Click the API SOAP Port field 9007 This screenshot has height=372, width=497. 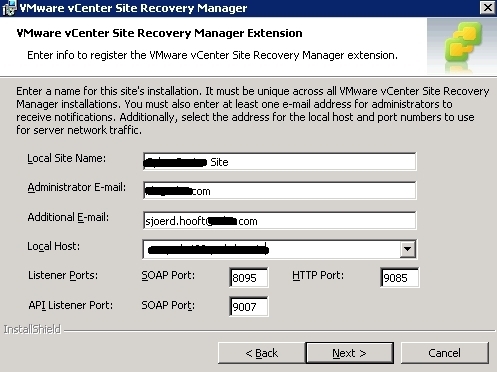coord(249,306)
